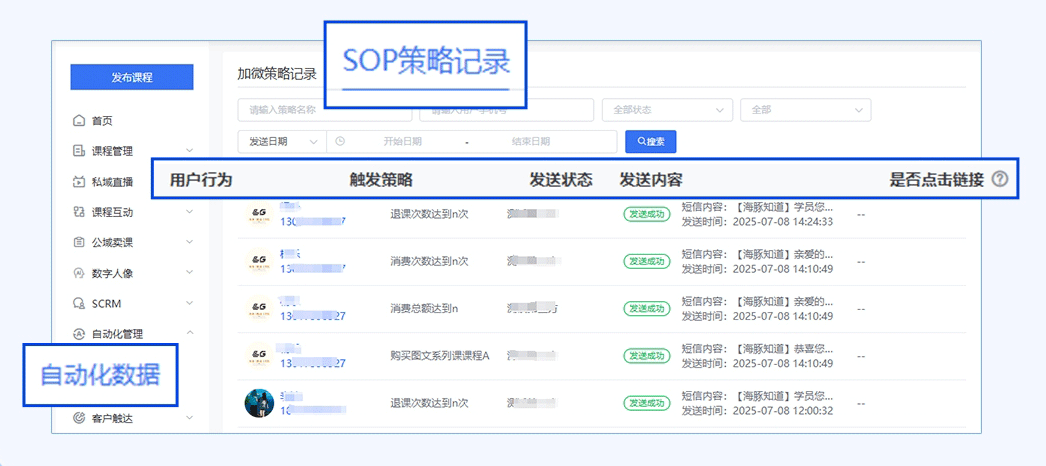Click 发送成功 badge in the 14:24:33 row
The height and width of the screenshot is (466, 1046).
[x=646, y=214]
